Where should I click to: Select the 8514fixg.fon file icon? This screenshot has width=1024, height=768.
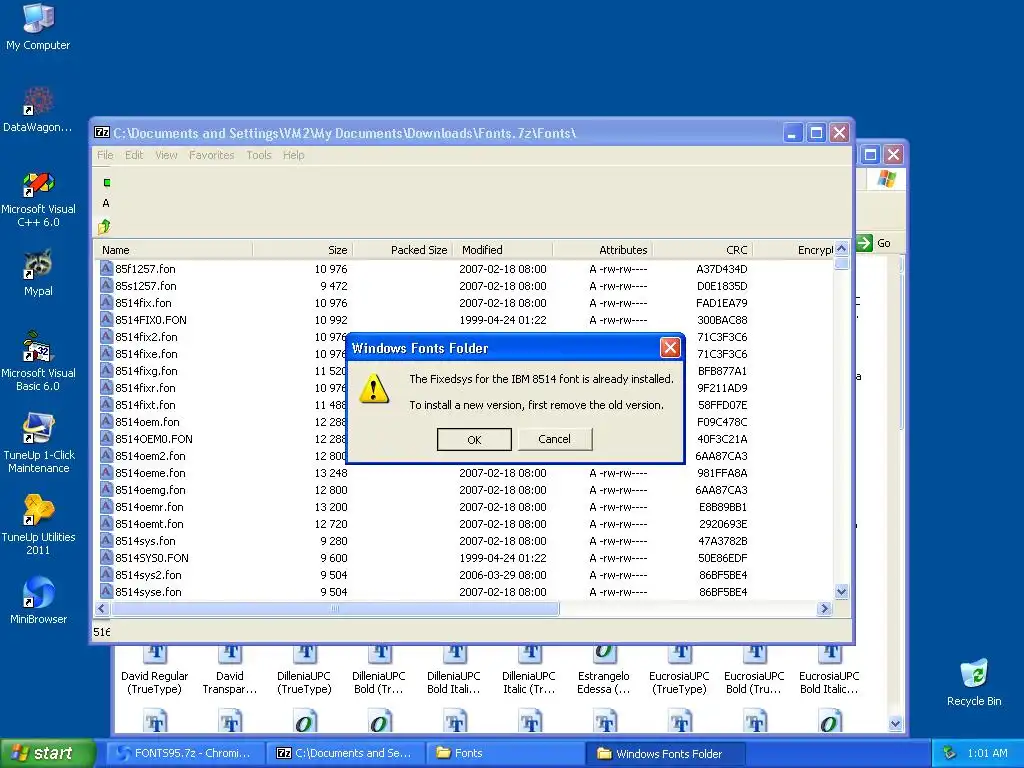tap(106, 370)
